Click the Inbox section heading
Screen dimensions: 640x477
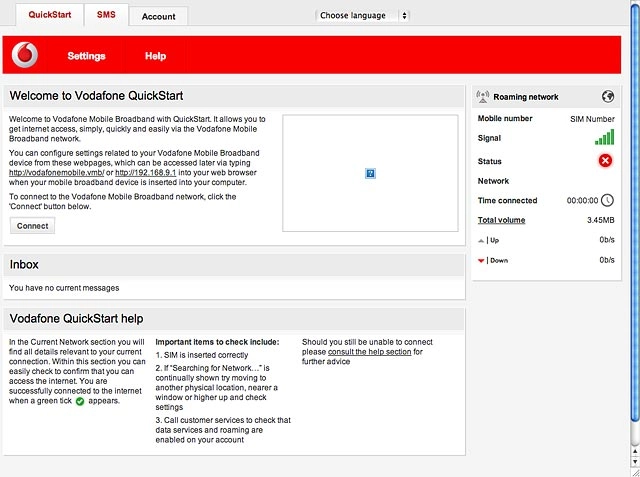[24, 264]
